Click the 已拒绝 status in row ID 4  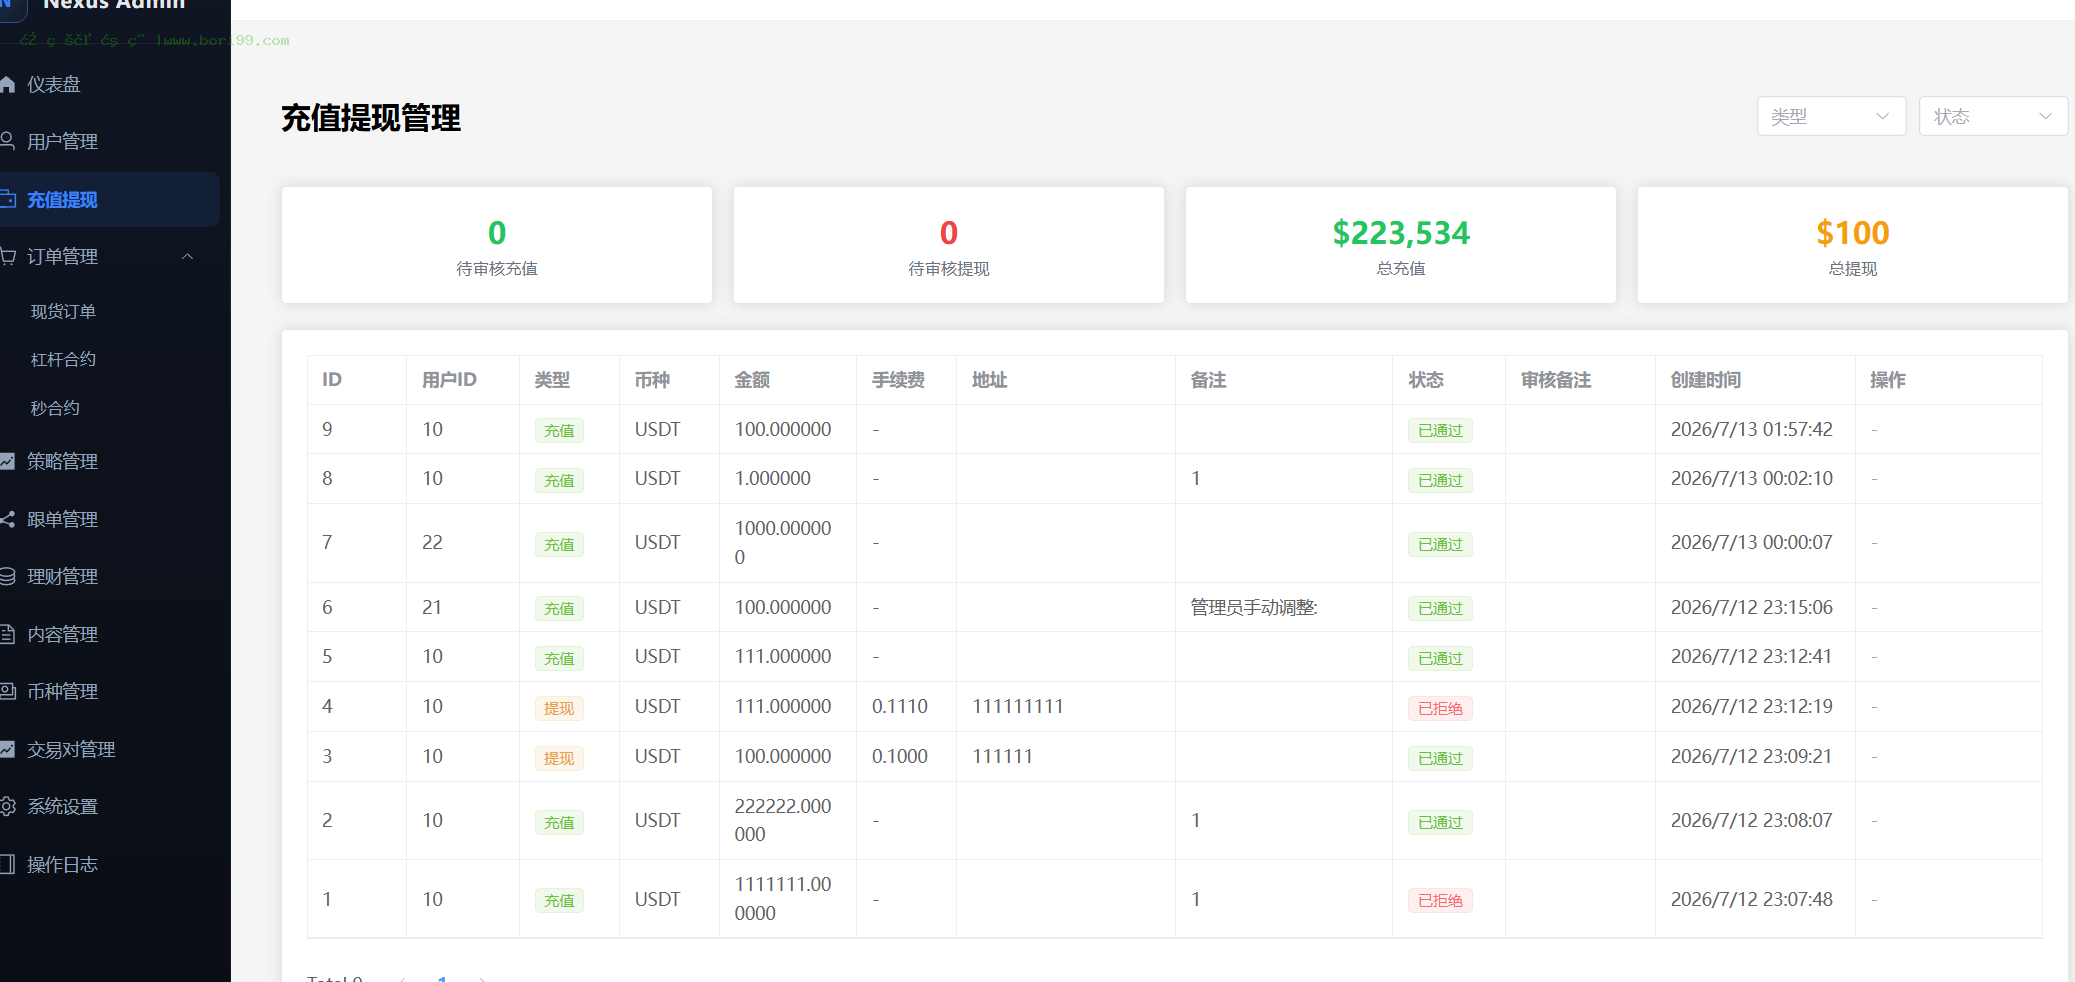1440,709
